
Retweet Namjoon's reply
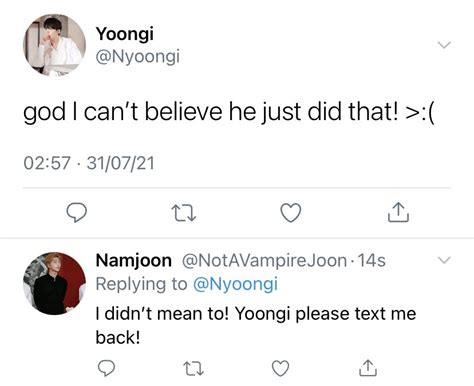pyautogui.click(x=194, y=369)
